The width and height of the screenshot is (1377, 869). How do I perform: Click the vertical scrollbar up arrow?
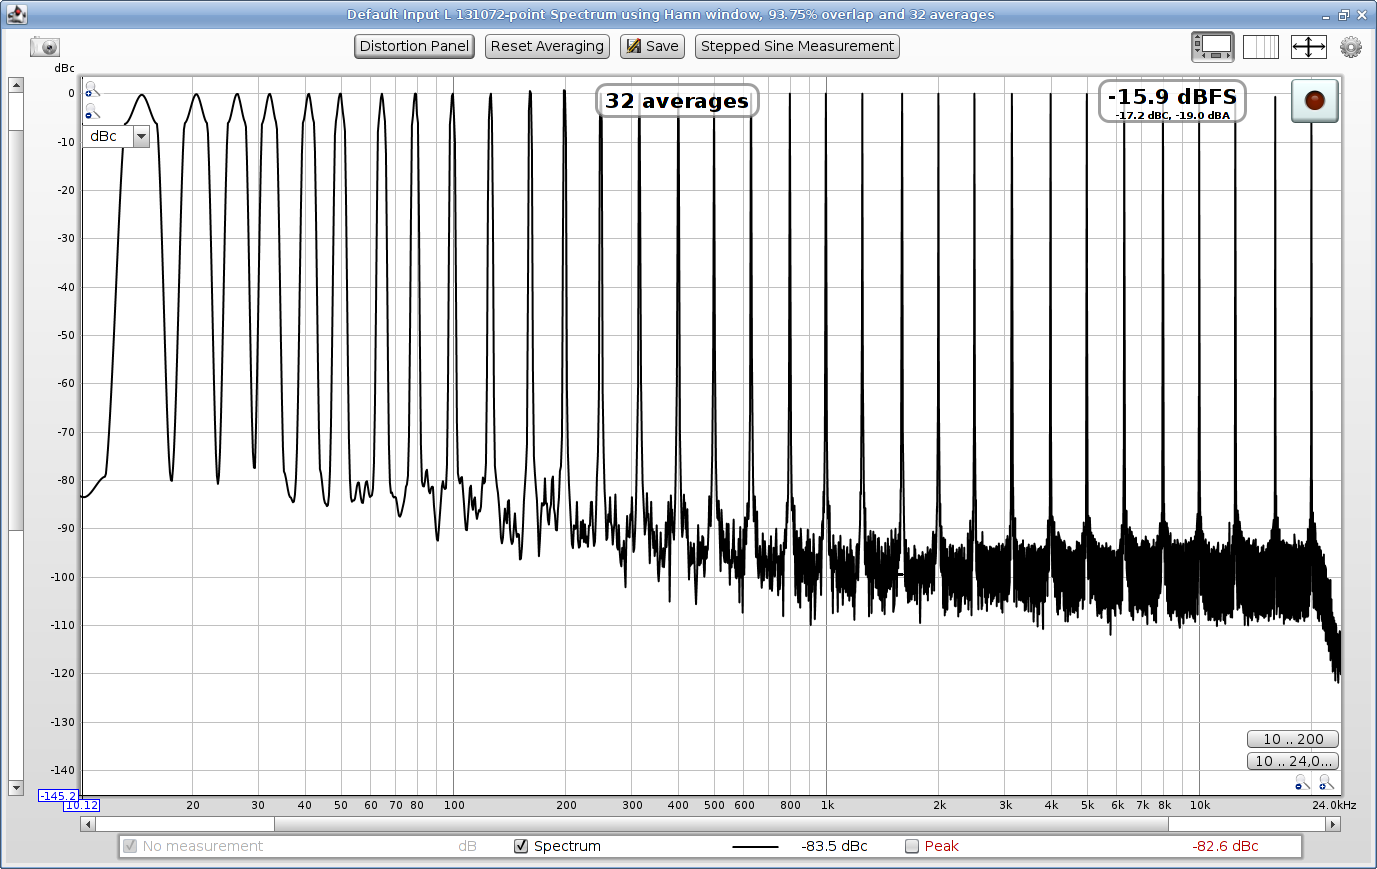click(16, 85)
